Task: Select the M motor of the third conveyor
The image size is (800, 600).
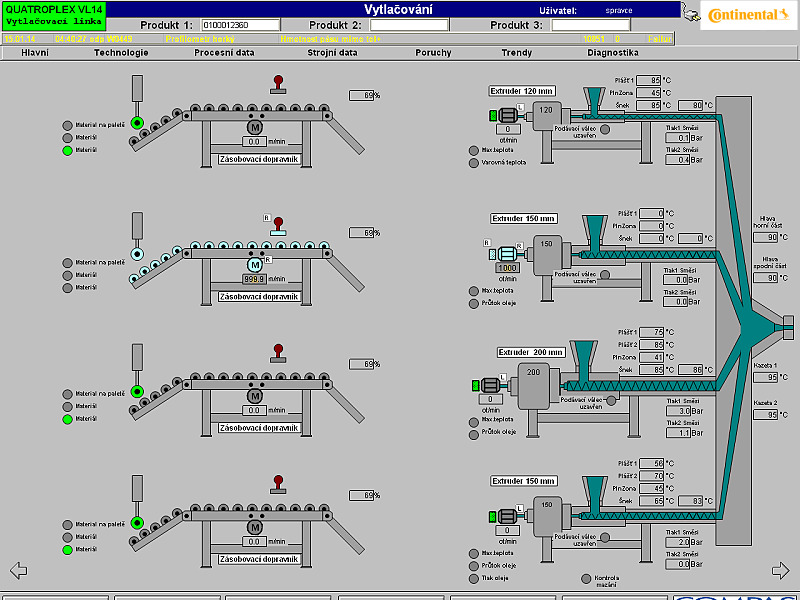Action: click(x=255, y=396)
